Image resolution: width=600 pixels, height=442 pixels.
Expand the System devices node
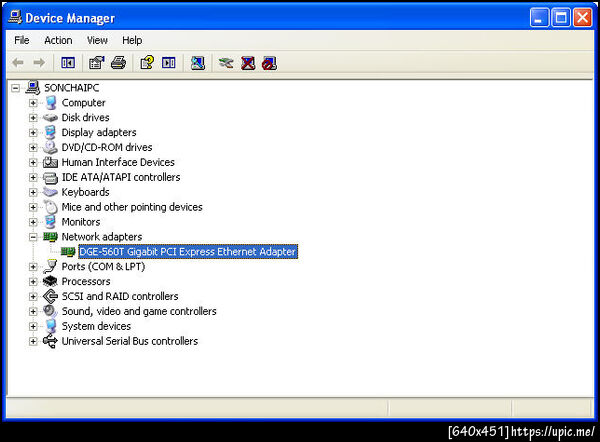[x=33, y=326]
